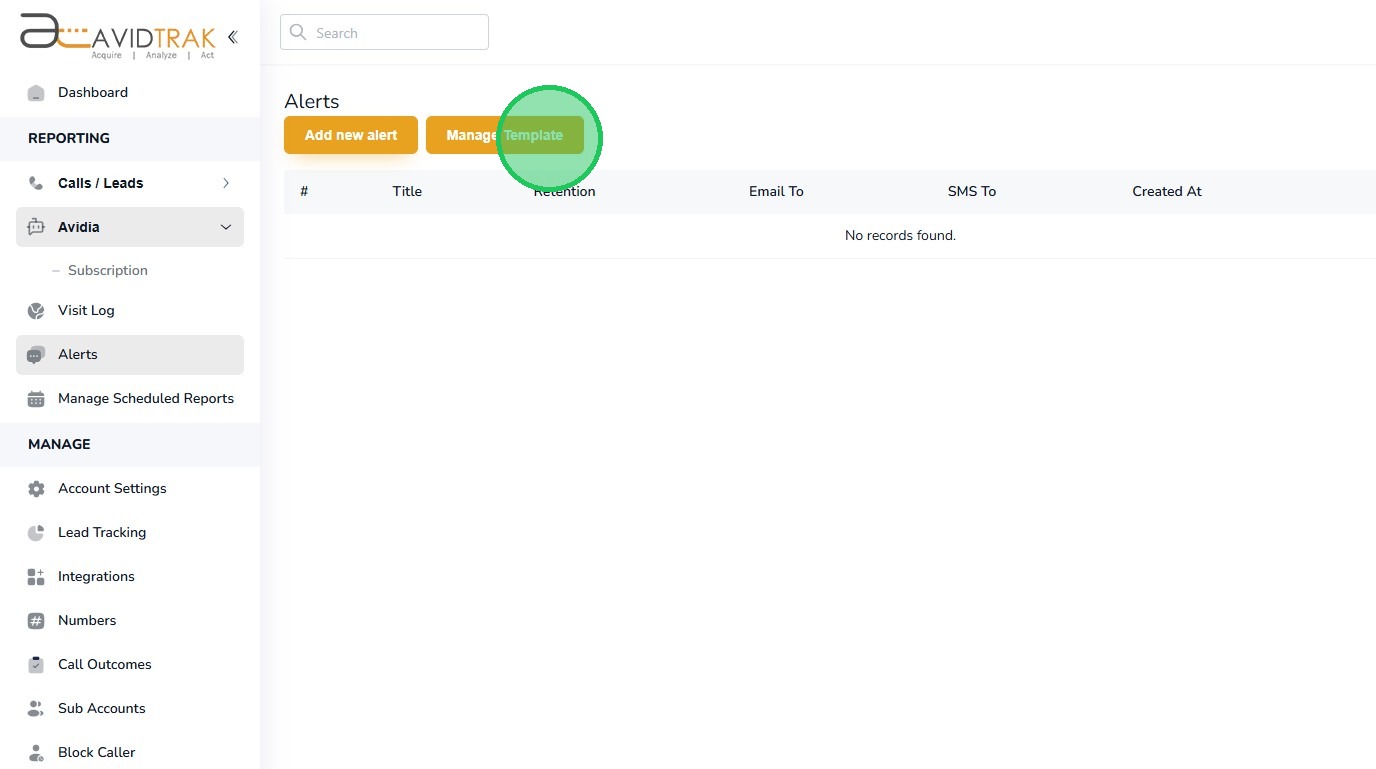Click the Add new alert button
Image resolution: width=1376 pixels, height=769 pixels.
pos(351,135)
